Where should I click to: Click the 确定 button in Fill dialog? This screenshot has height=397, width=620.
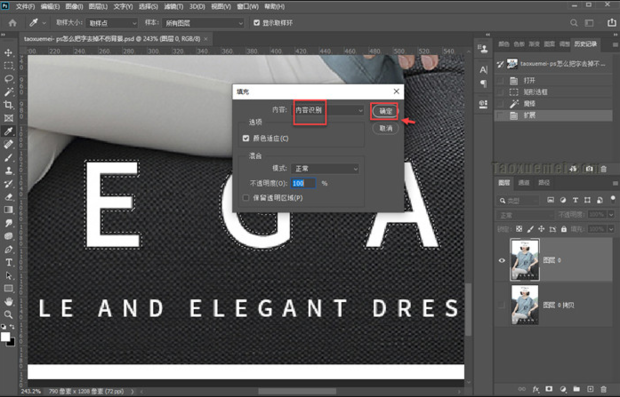[x=385, y=111]
